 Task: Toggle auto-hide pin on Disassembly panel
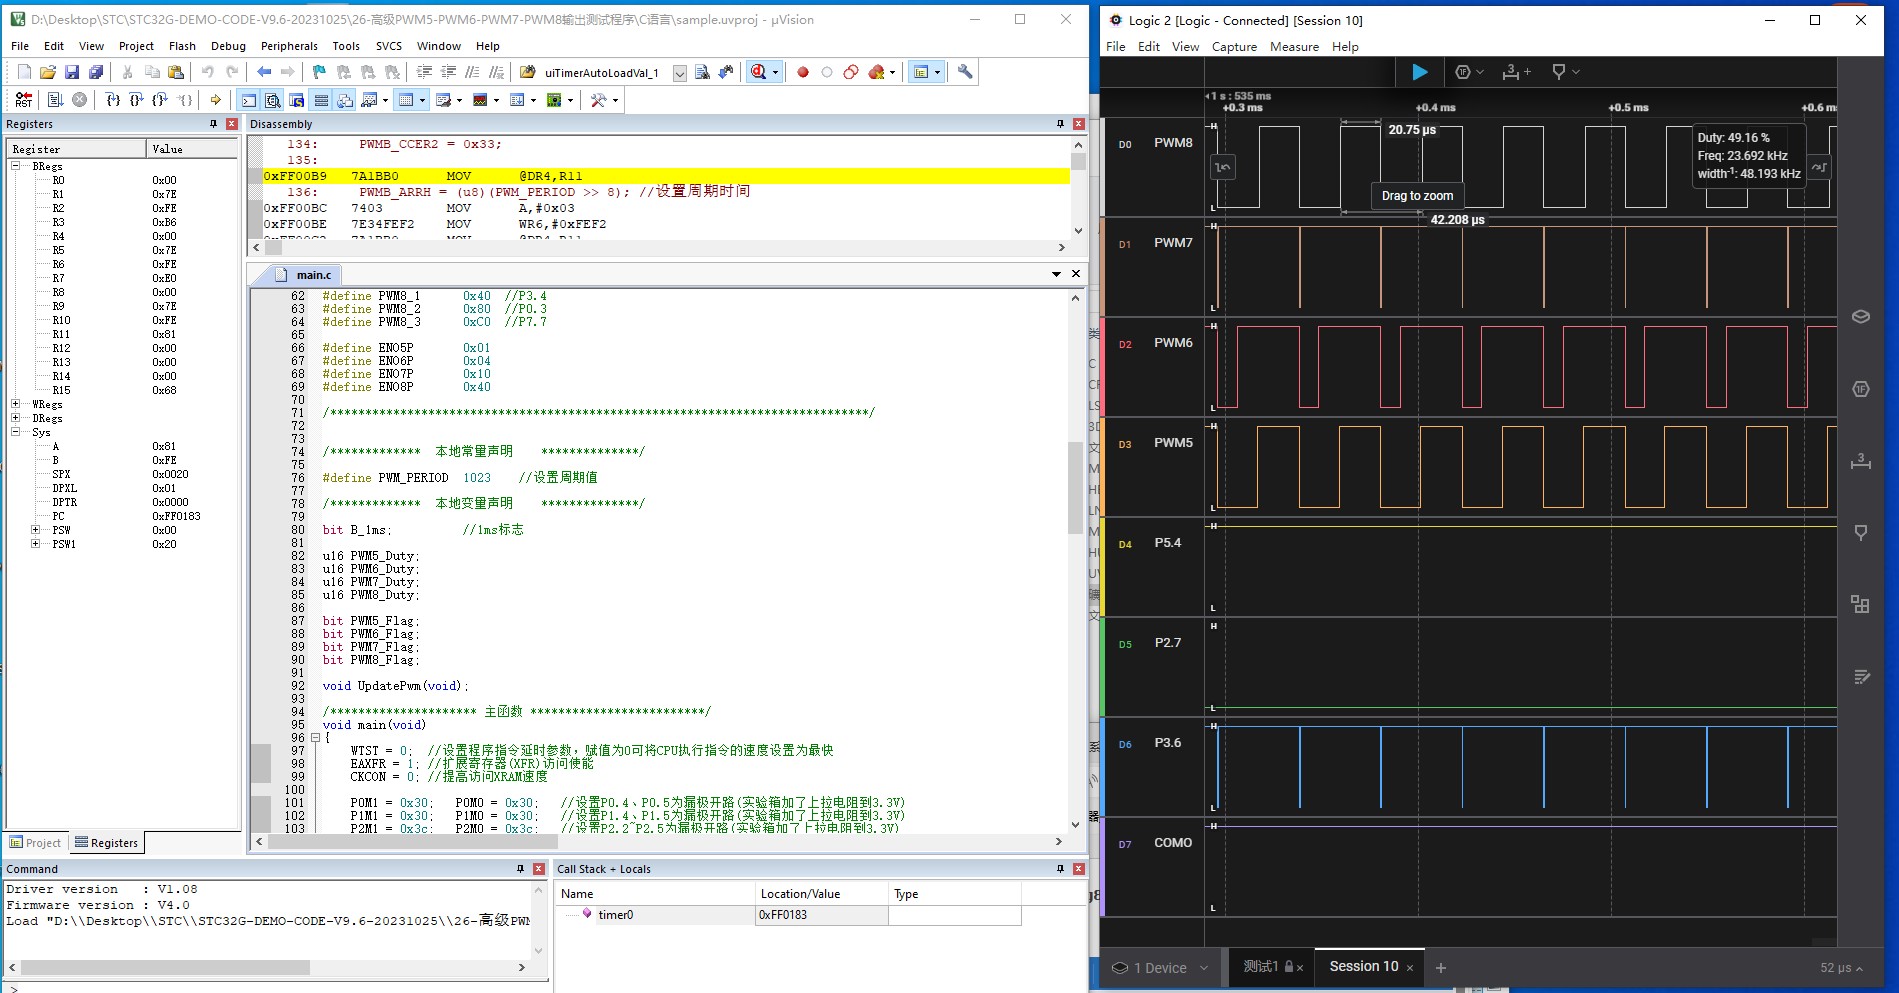[1060, 124]
